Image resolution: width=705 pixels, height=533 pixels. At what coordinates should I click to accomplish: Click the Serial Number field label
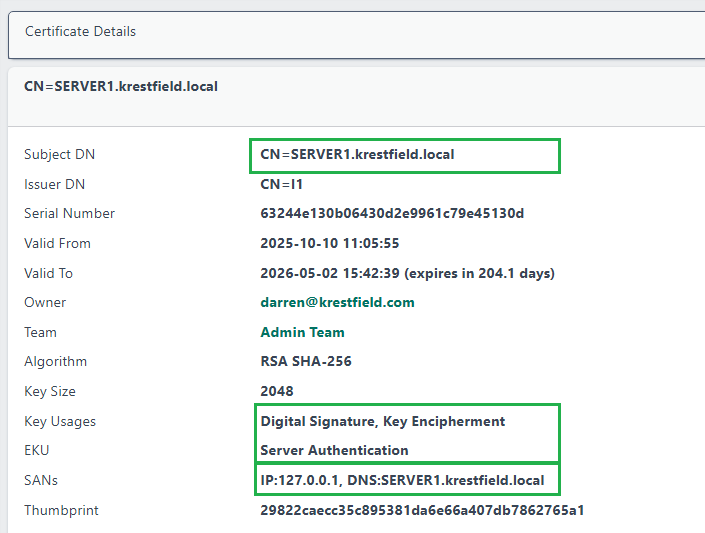[69, 213]
